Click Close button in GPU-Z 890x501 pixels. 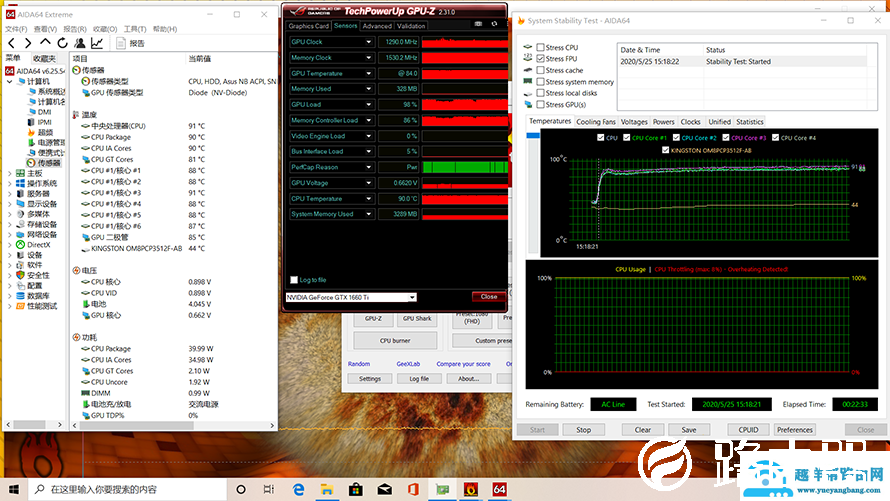pyautogui.click(x=489, y=297)
